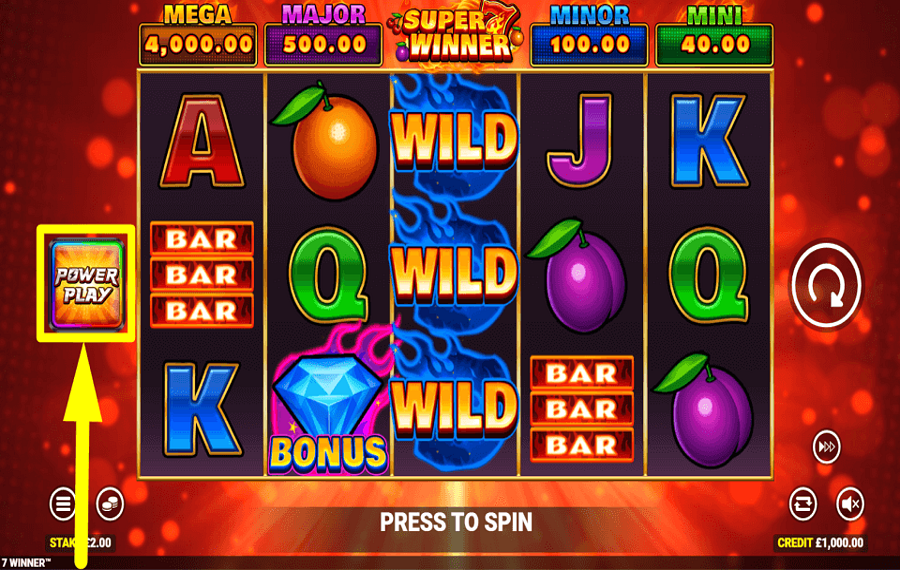Open the autoplay loop settings
The image size is (900, 570).
point(802,504)
